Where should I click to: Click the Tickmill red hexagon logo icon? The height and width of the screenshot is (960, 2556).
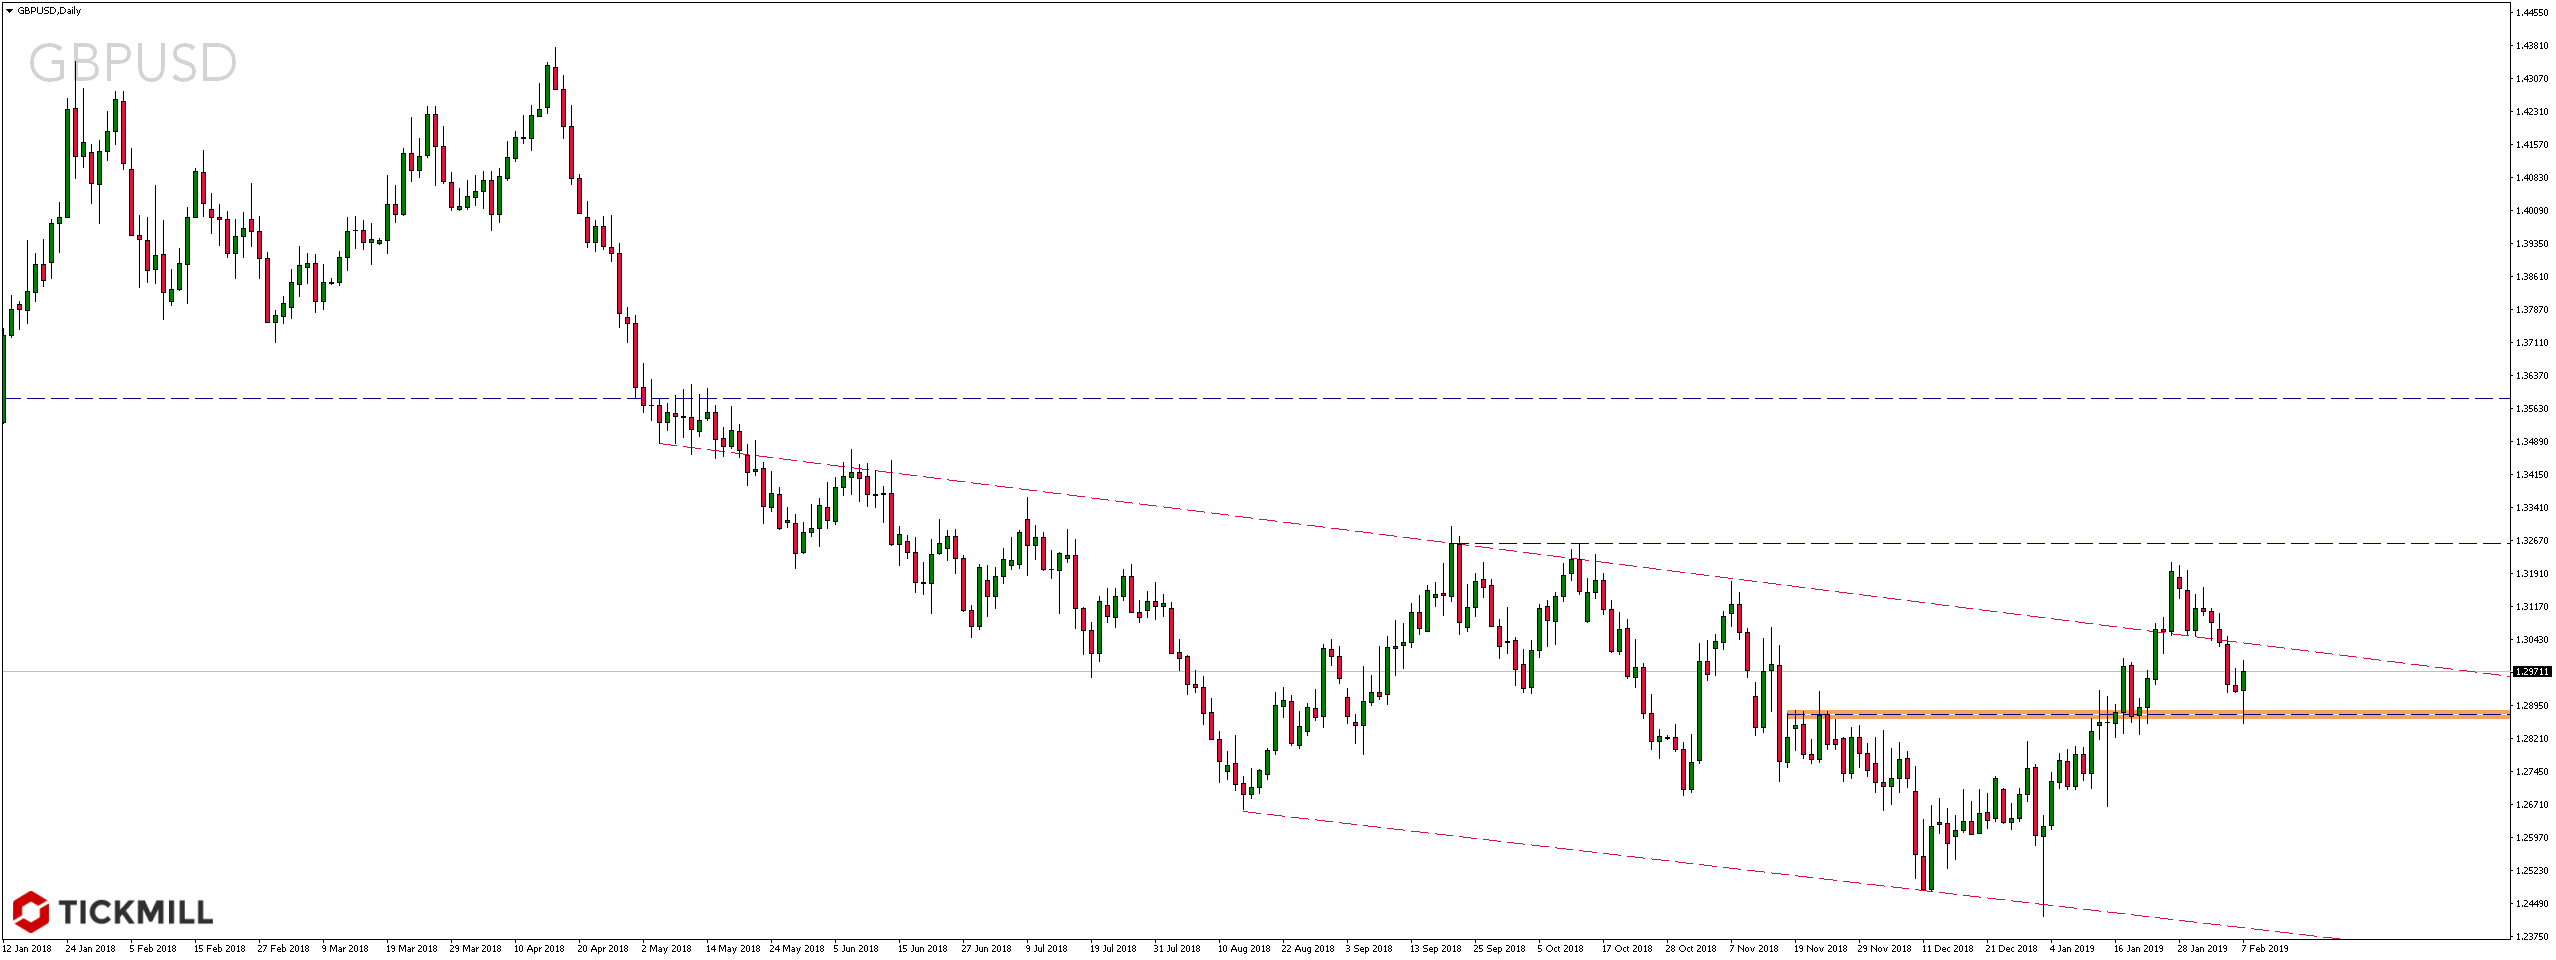pyautogui.click(x=30, y=911)
